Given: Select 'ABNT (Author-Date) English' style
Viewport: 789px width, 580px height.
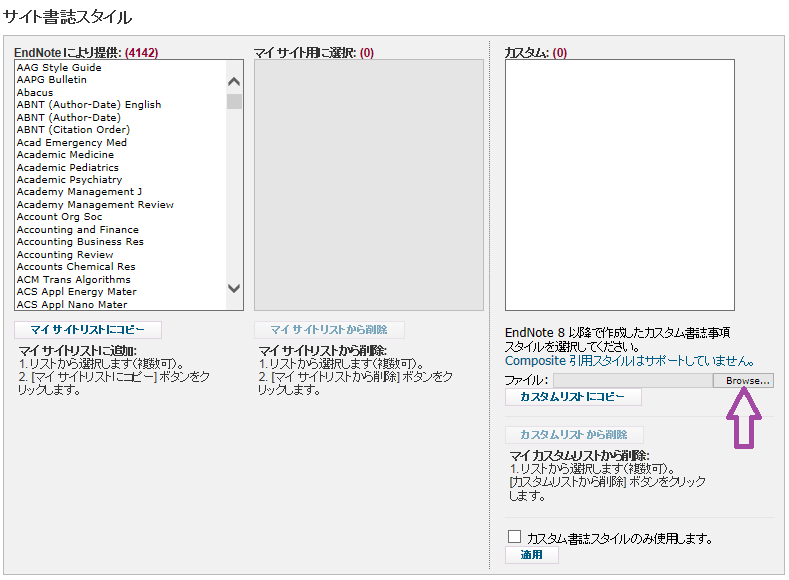Looking at the screenshot, I should (x=89, y=105).
